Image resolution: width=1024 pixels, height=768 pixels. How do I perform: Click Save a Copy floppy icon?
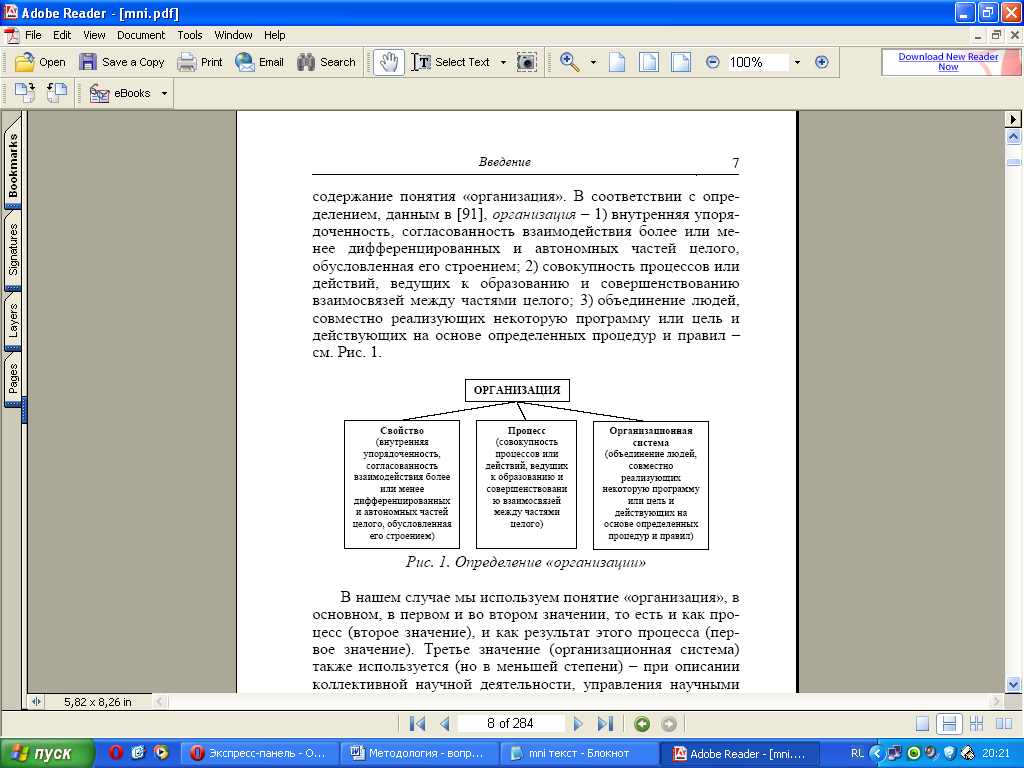(88, 62)
